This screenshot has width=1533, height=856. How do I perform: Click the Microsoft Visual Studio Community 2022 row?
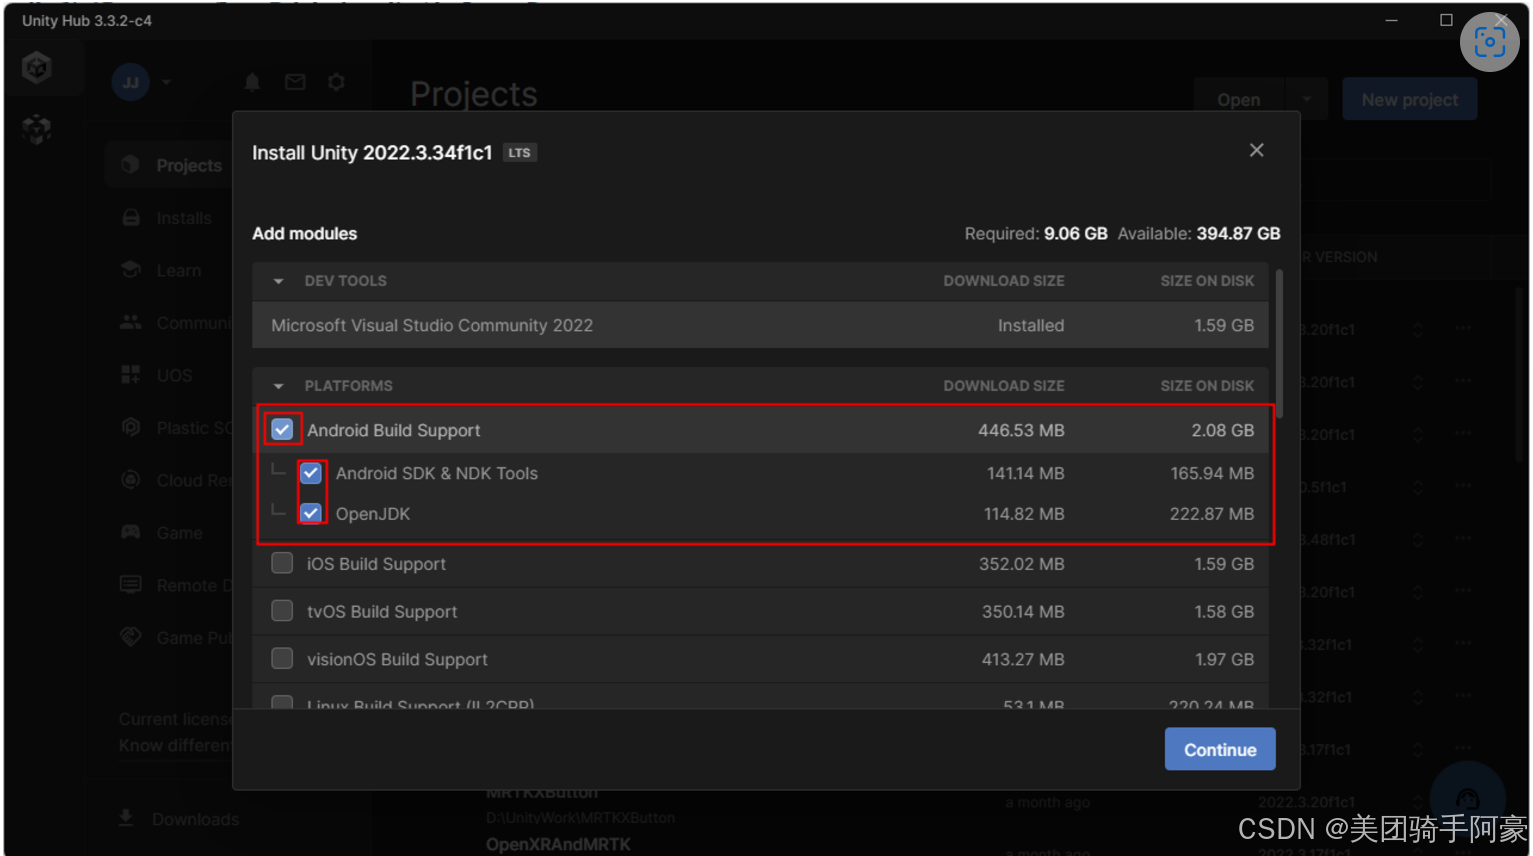pyautogui.click(x=761, y=325)
